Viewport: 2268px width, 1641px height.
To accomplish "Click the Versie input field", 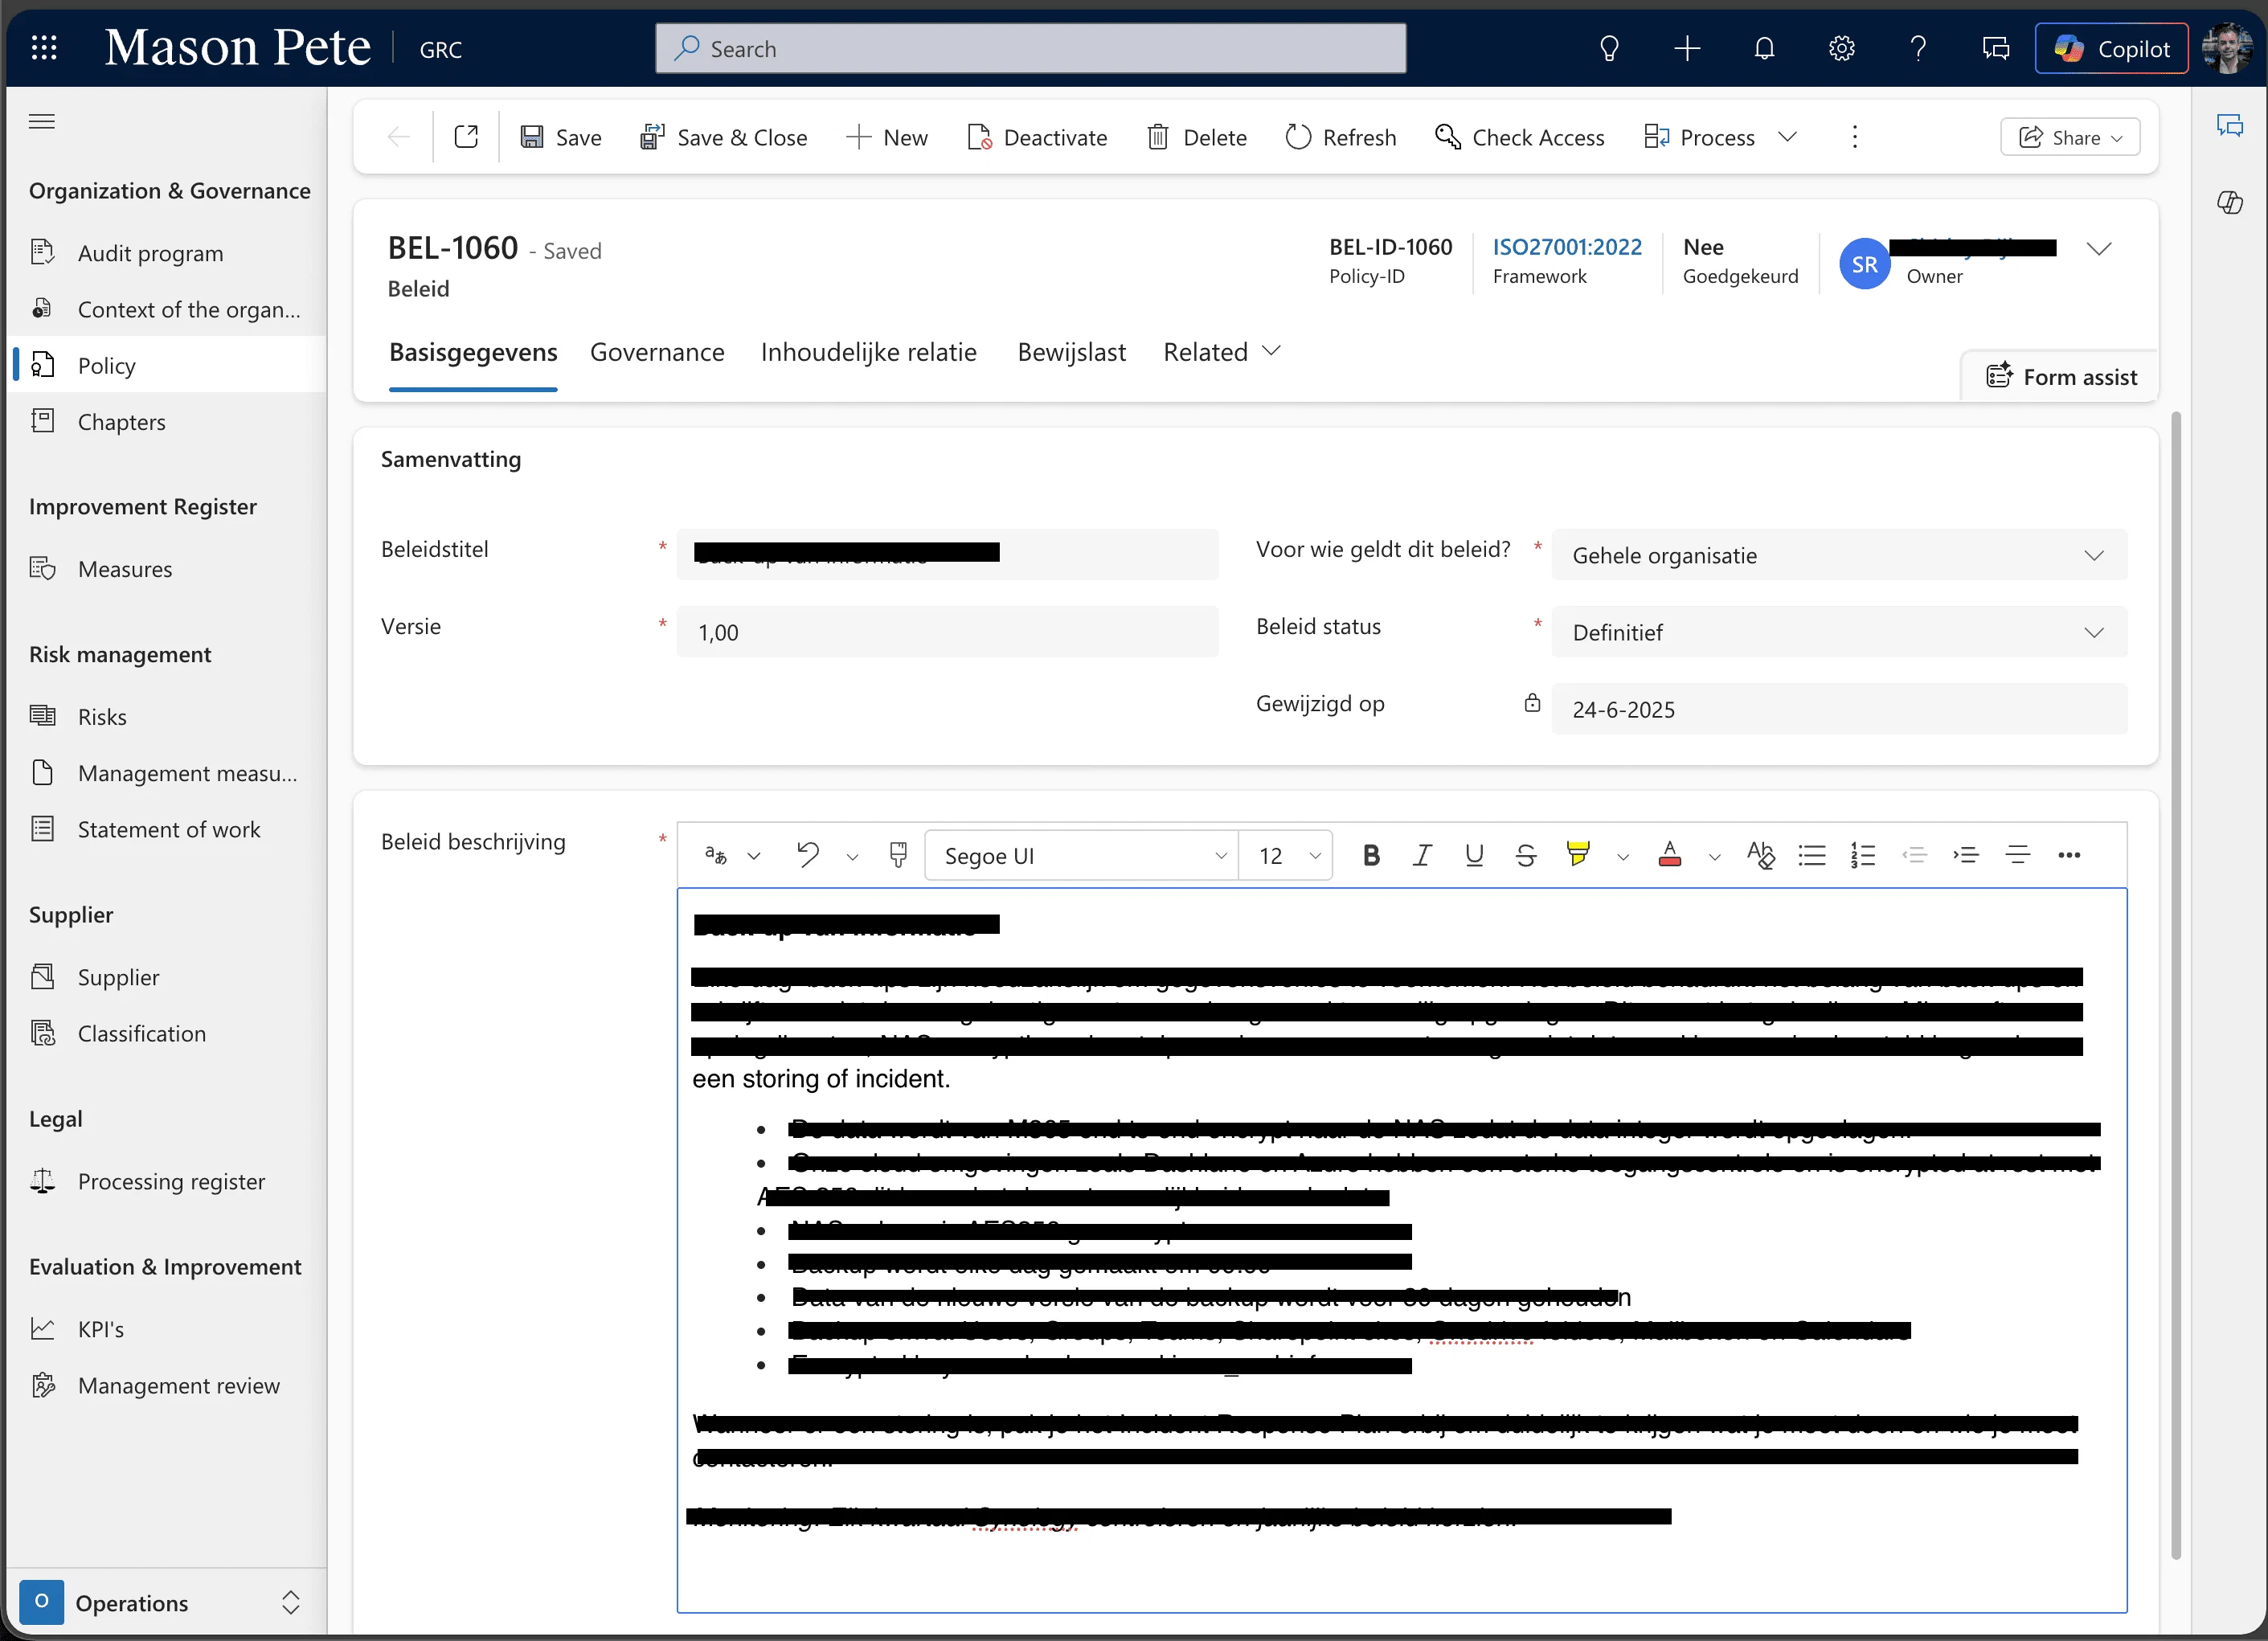I will tap(946, 632).
